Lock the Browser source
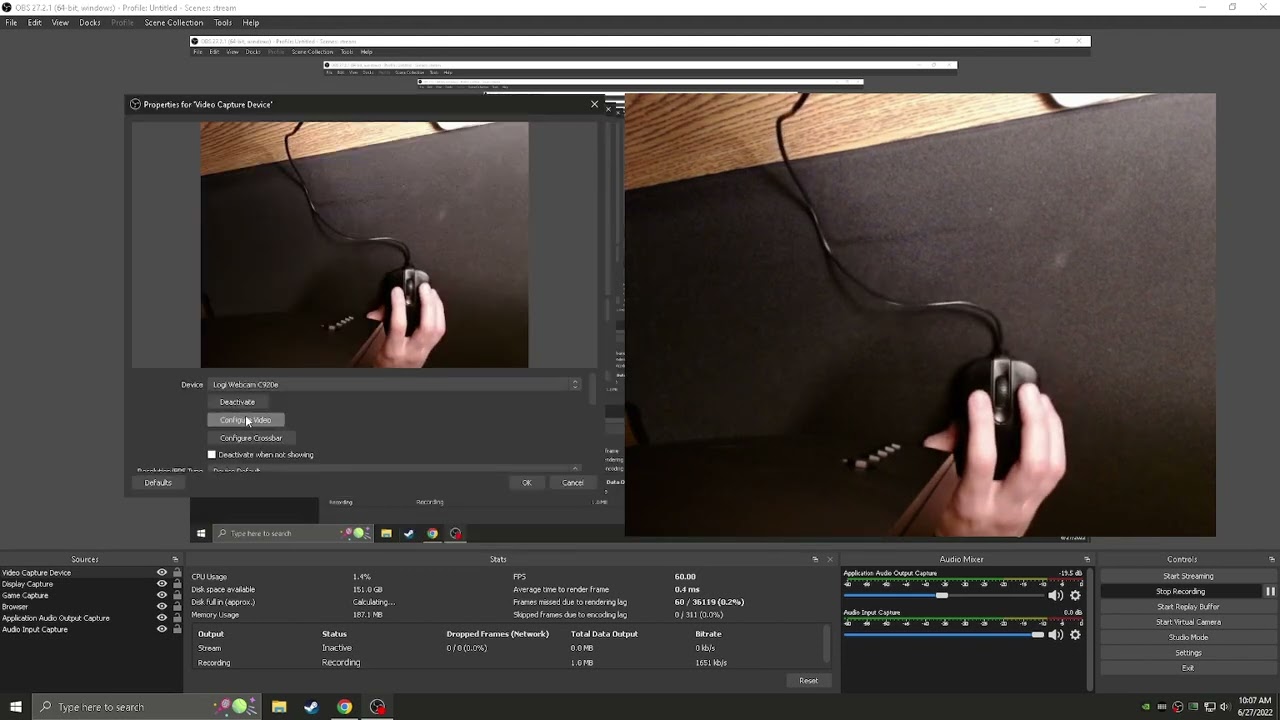Viewport: 1280px width, 720px height. coord(177,607)
